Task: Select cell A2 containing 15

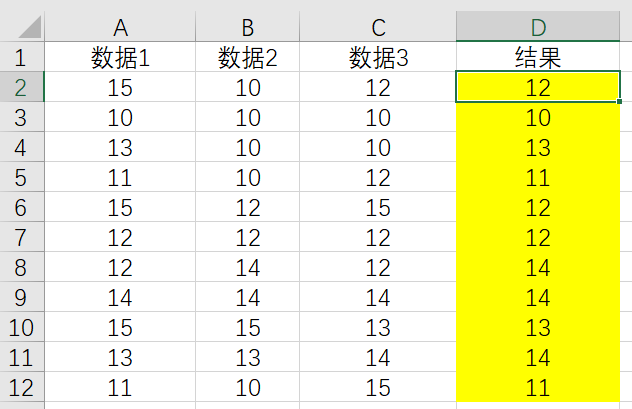Action: [120, 87]
